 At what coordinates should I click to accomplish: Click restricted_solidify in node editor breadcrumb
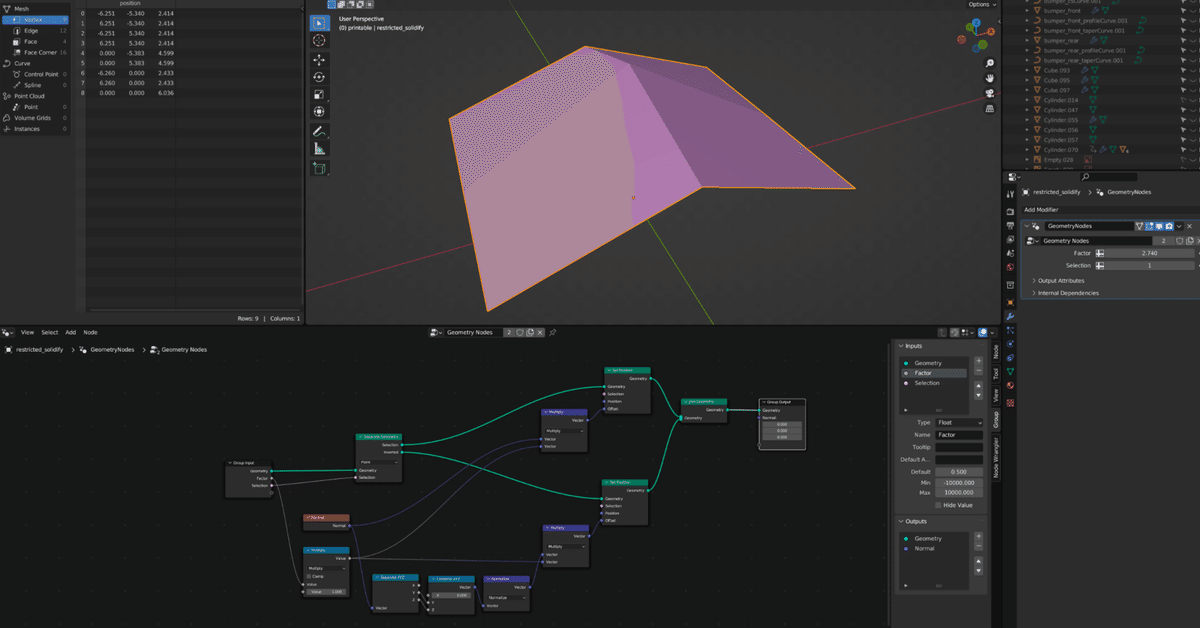point(40,350)
